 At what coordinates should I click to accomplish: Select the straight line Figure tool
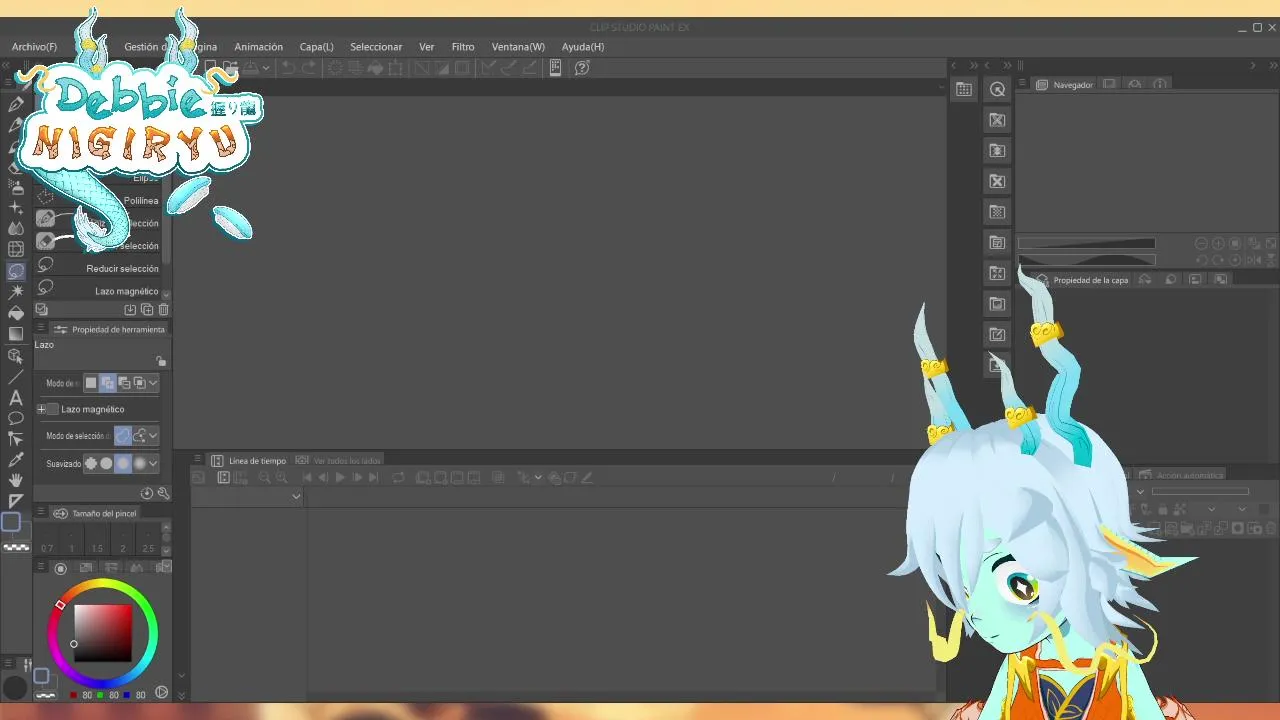tap(16, 376)
